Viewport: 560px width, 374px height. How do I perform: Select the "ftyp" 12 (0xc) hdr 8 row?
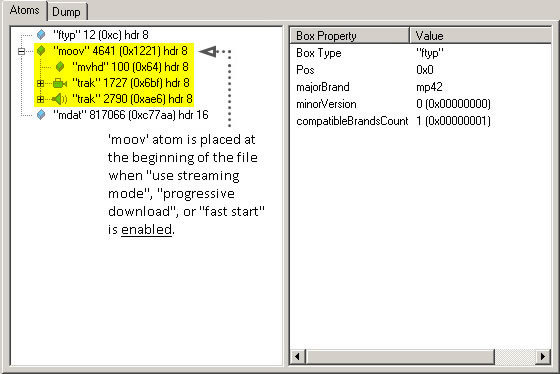point(101,35)
